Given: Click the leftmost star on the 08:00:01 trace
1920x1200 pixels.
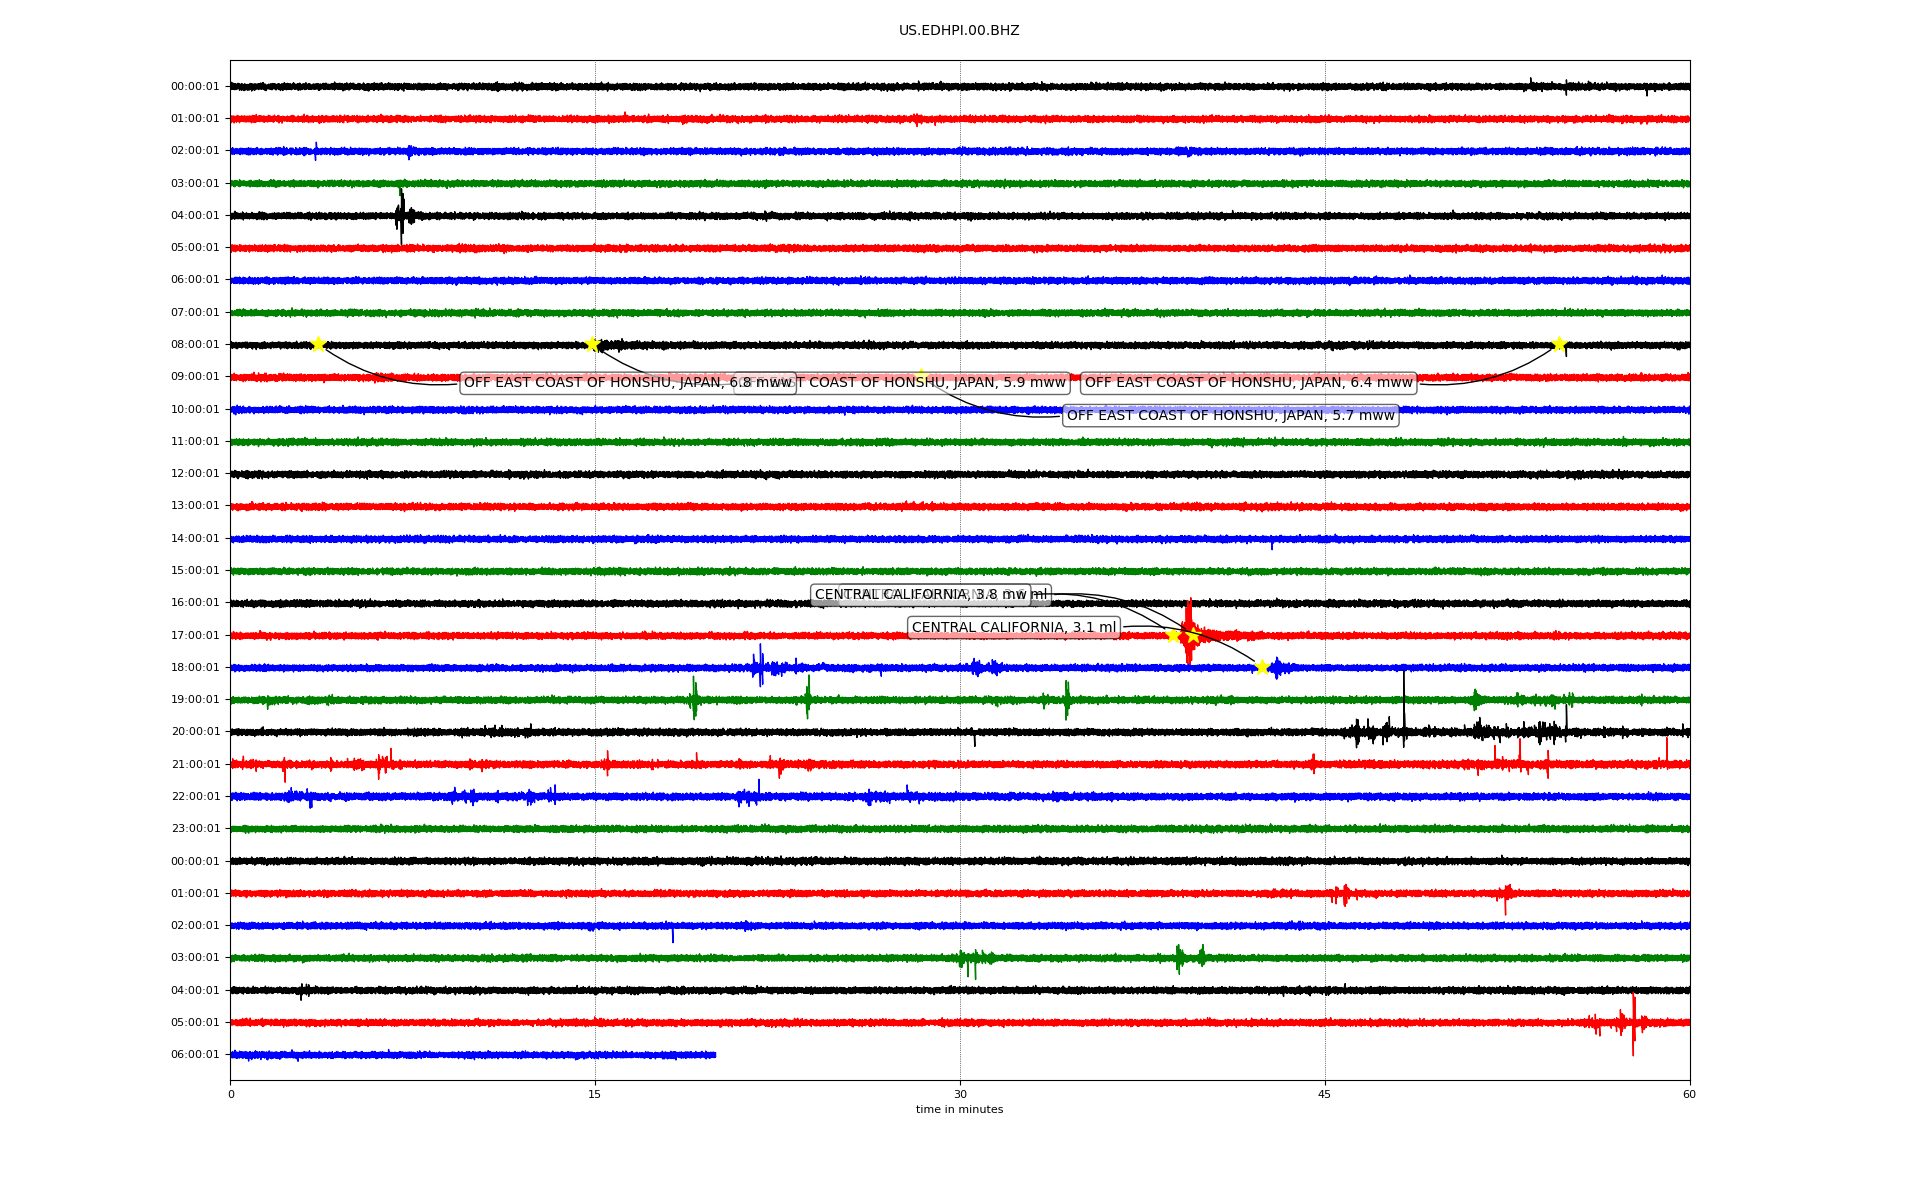Looking at the screenshot, I should tap(318, 344).
